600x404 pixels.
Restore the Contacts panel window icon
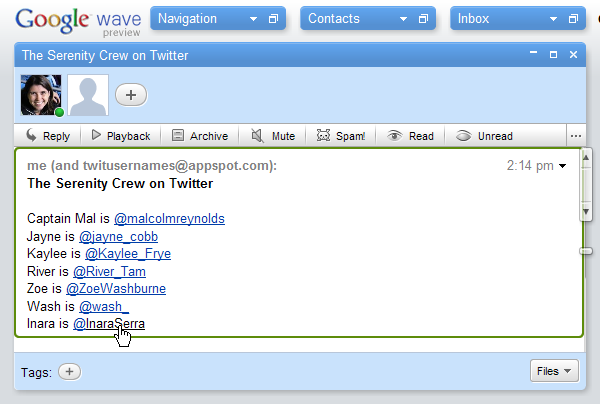pyautogui.click(x=423, y=18)
